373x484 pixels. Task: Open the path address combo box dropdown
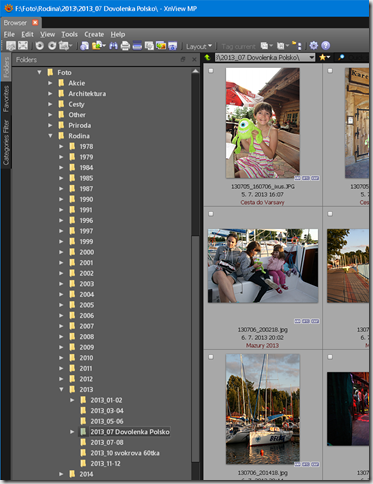tap(312, 57)
